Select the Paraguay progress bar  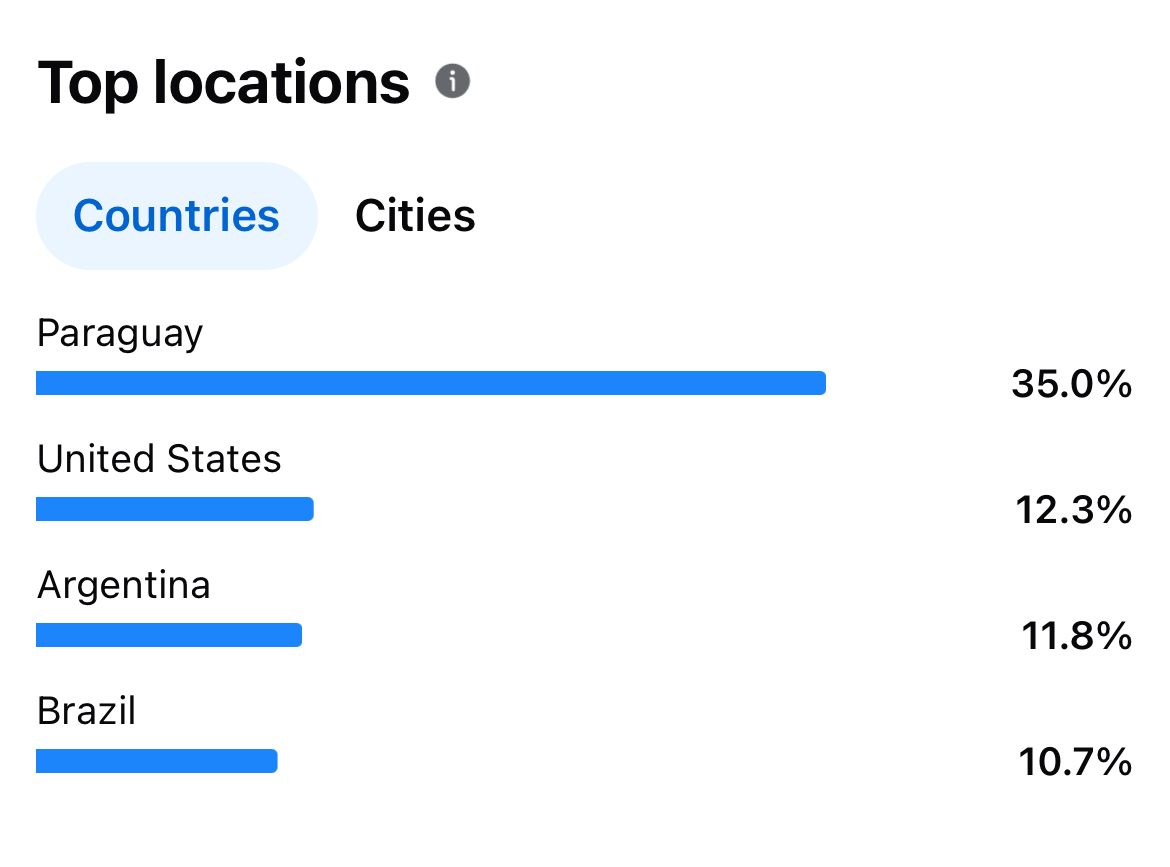431,383
